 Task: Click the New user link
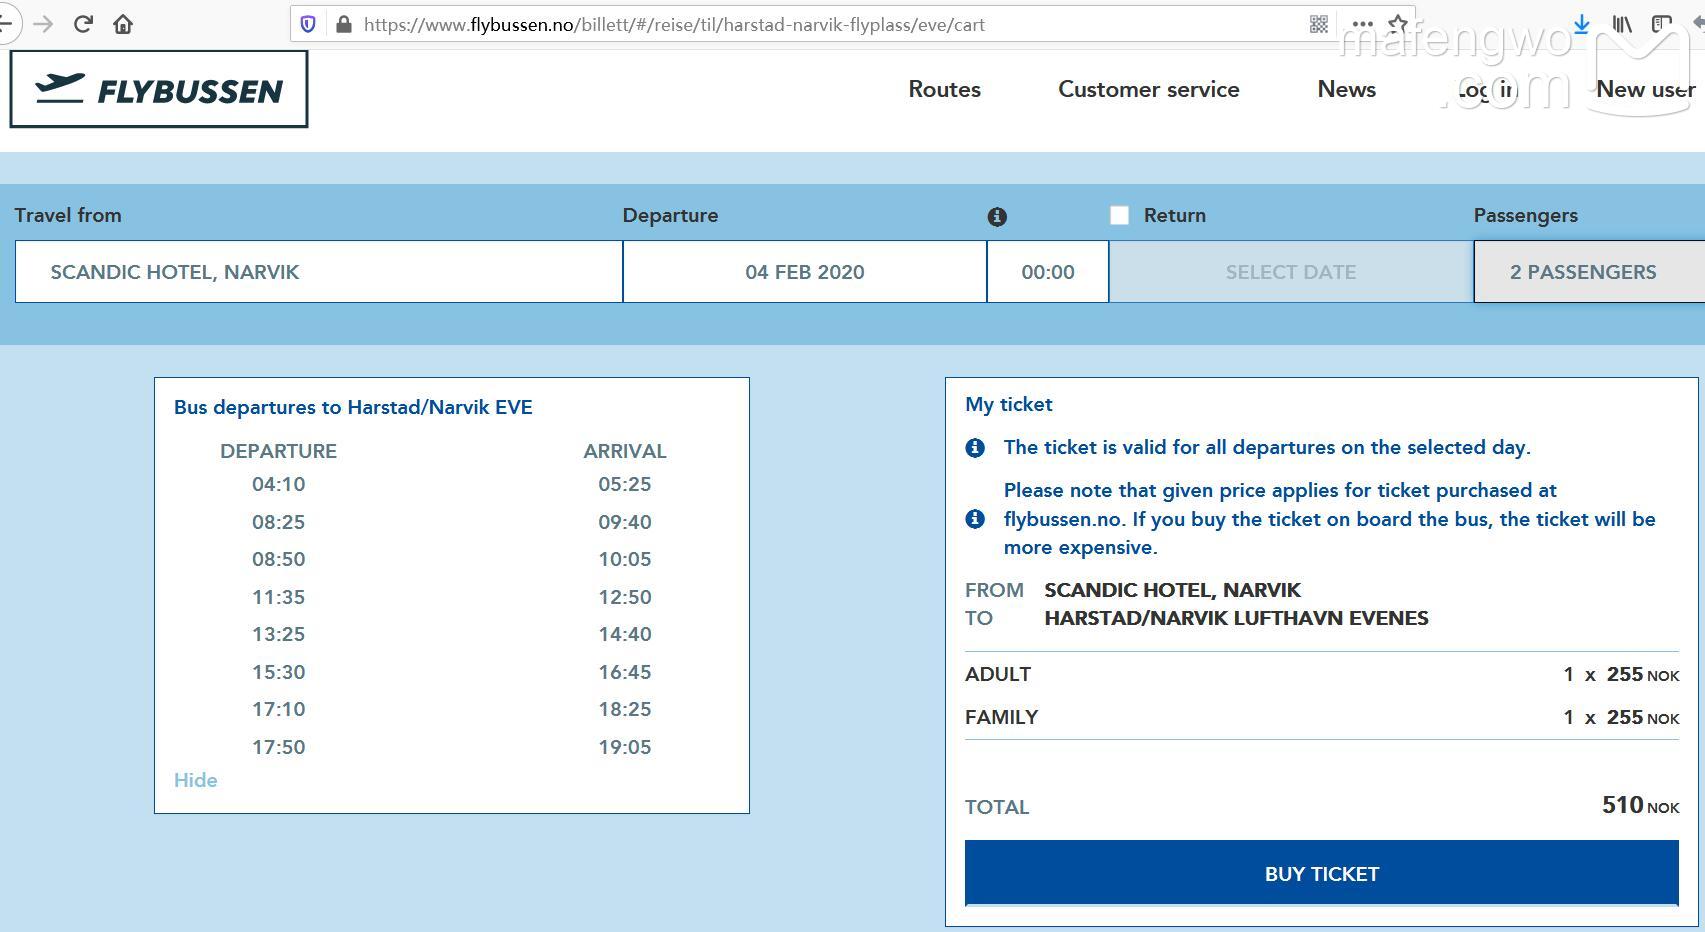(1646, 89)
